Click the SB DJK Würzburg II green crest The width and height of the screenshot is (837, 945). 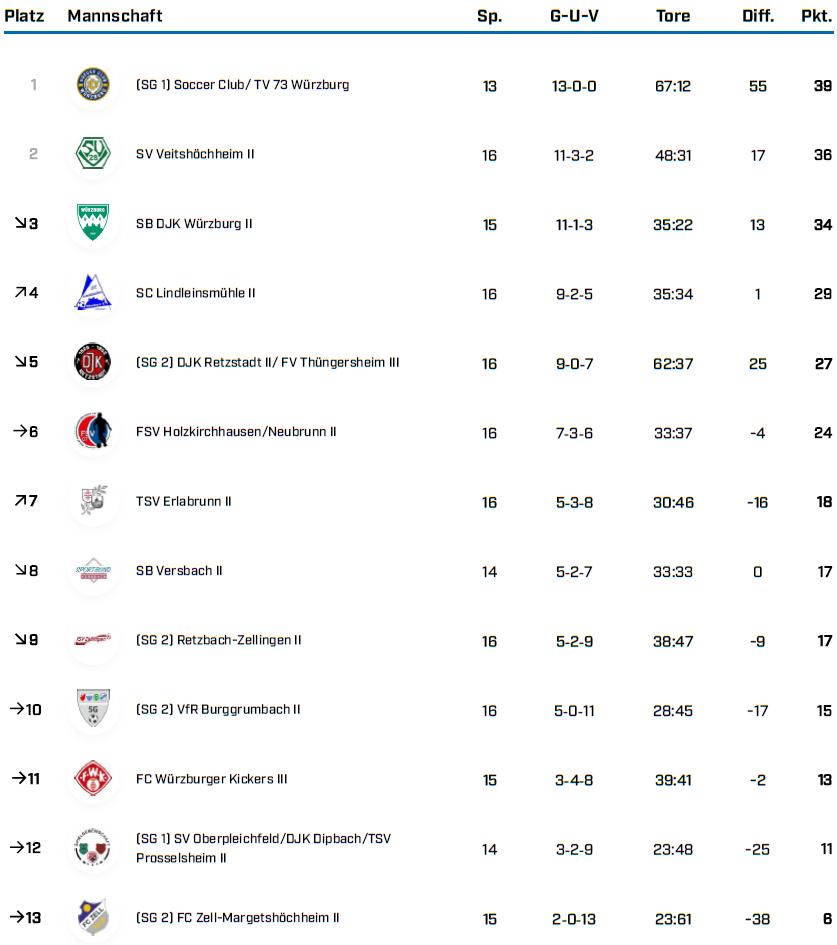click(x=93, y=224)
